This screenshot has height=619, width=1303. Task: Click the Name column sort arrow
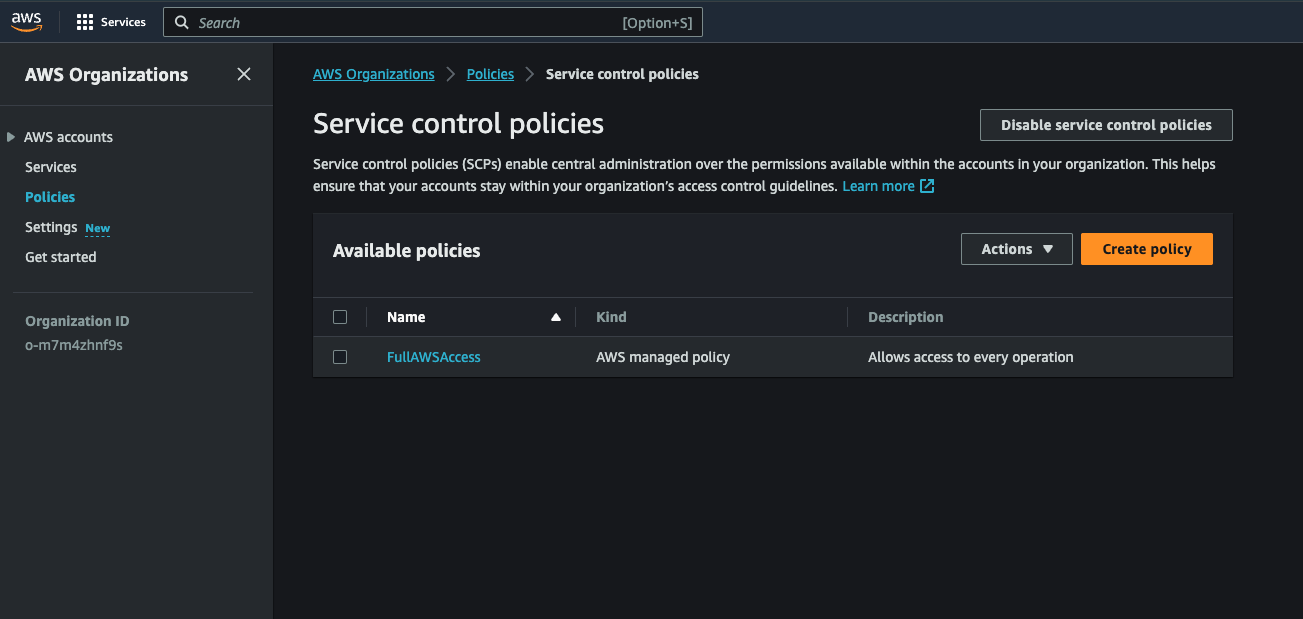pyautogui.click(x=556, y=317)
